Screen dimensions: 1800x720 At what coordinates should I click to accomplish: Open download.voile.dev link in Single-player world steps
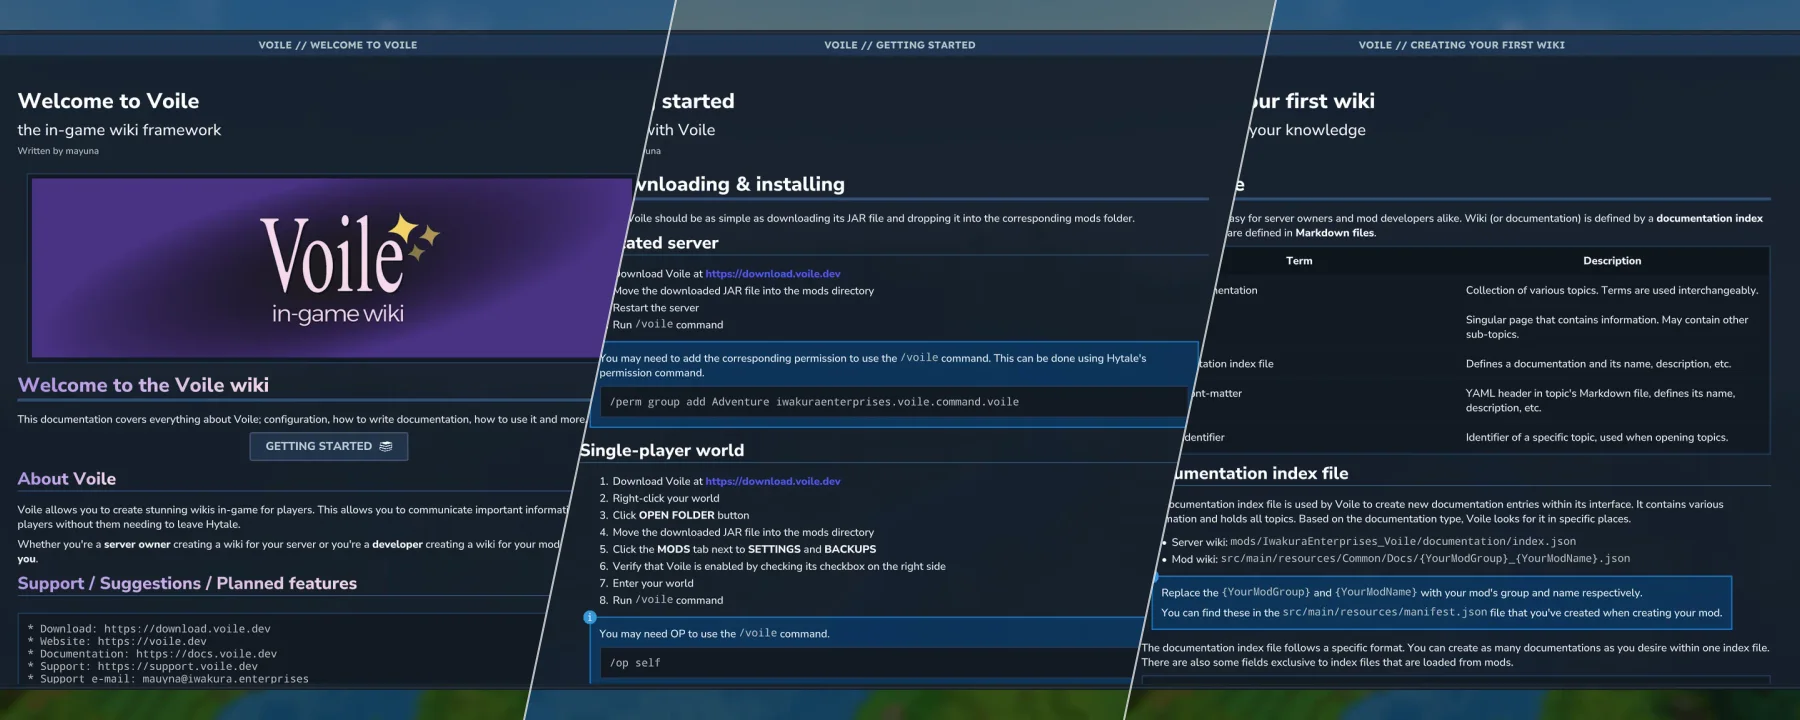pyautogui.click(x=773, y=481)
